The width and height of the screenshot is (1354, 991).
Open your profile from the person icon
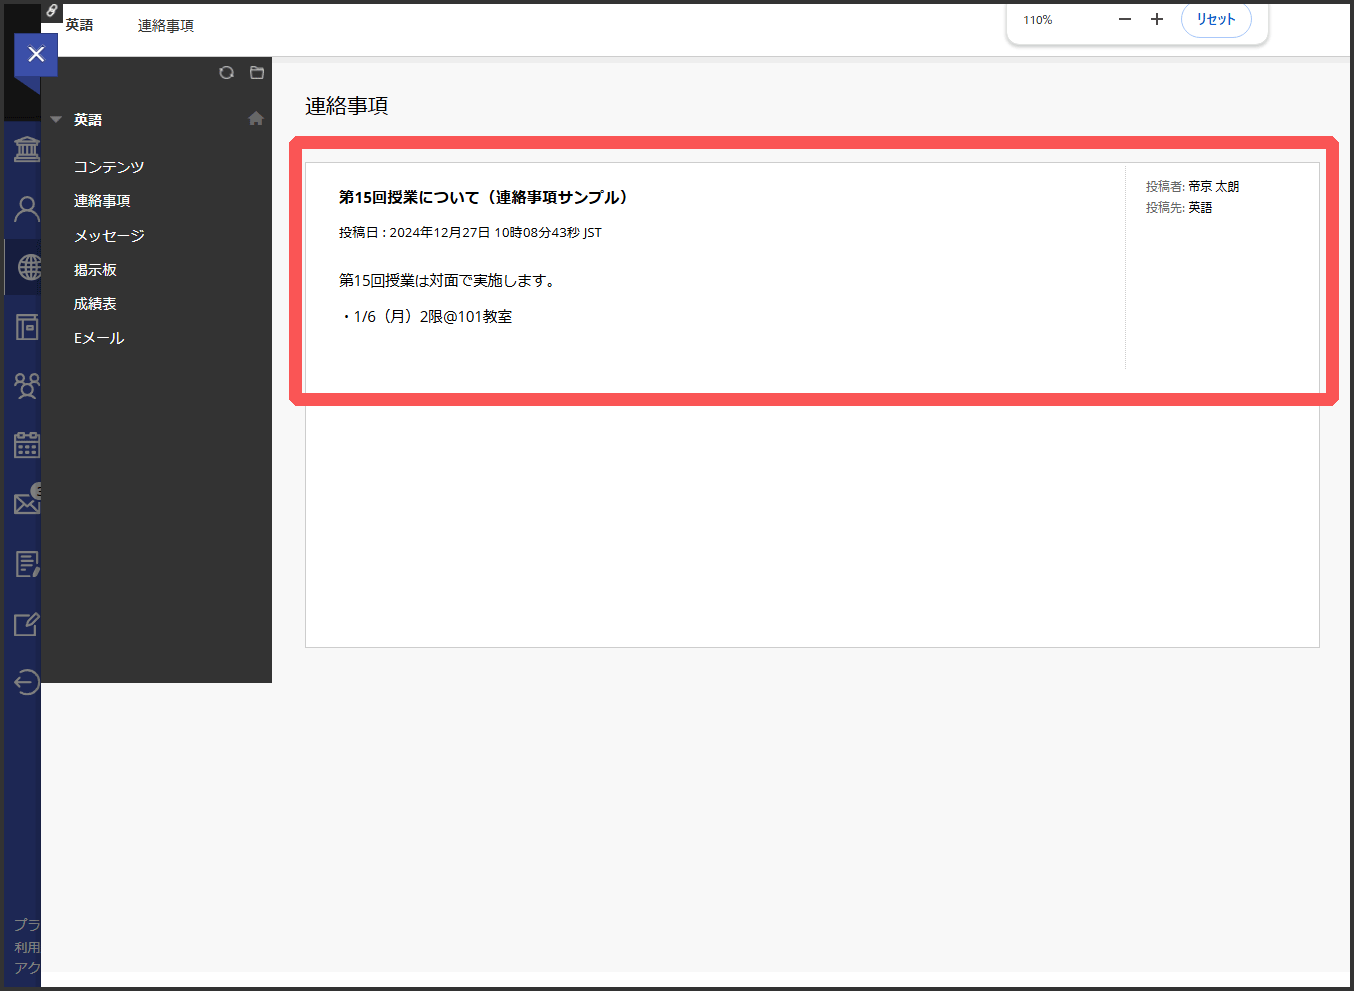[x=24, y=208]
